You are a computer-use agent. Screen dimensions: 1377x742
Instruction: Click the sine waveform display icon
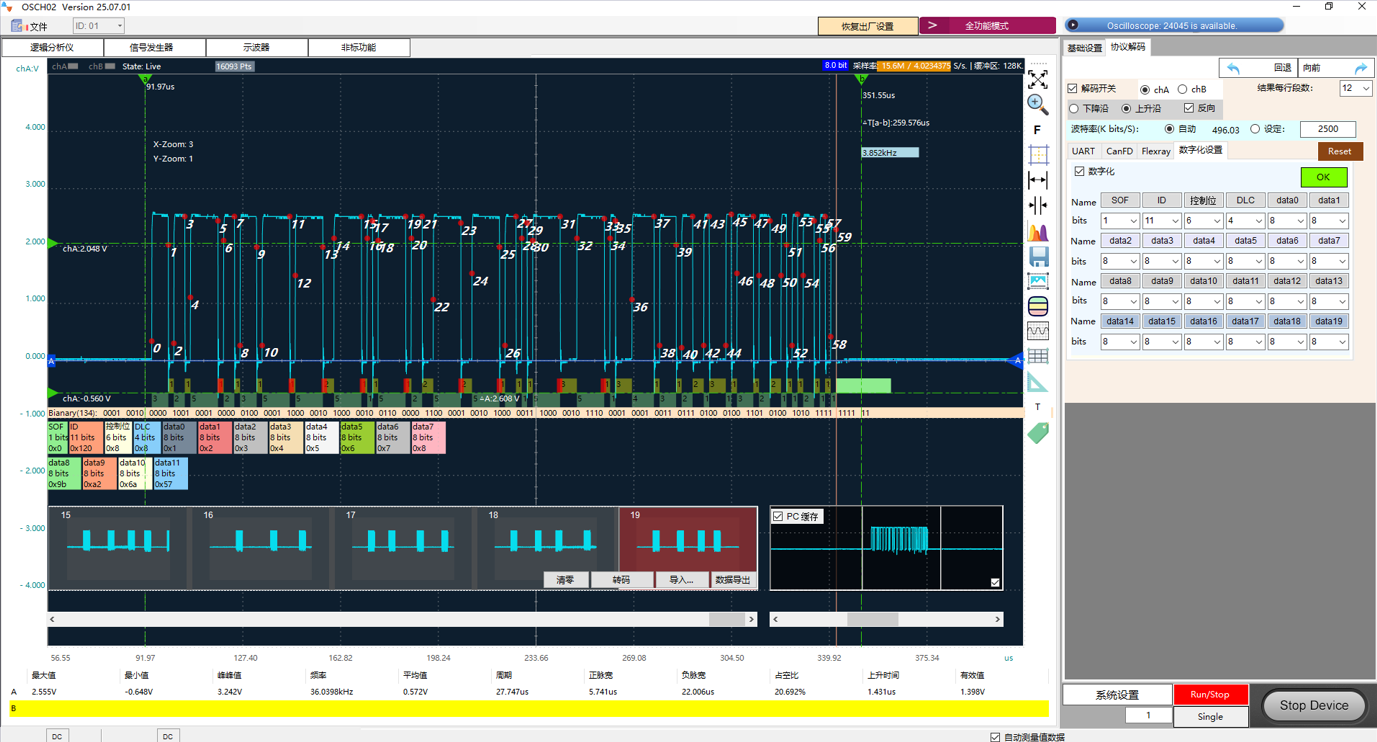tap(1038, 331)
